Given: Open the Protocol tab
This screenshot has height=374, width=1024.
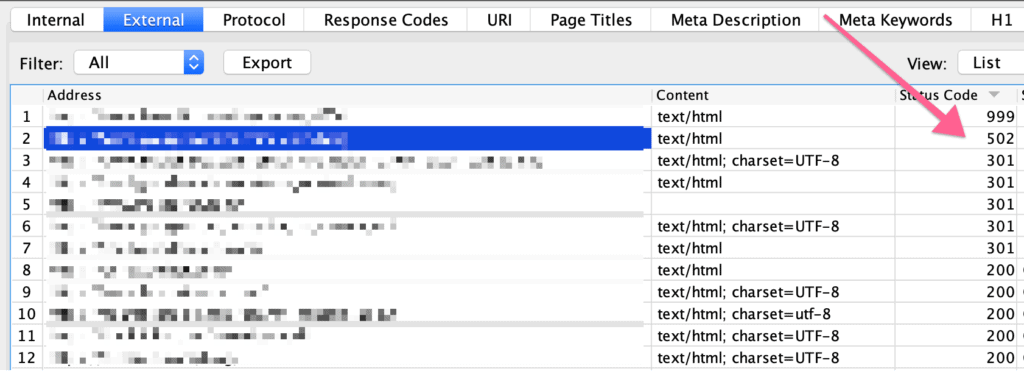Looking at the screenshot, I should coord(254,20).
